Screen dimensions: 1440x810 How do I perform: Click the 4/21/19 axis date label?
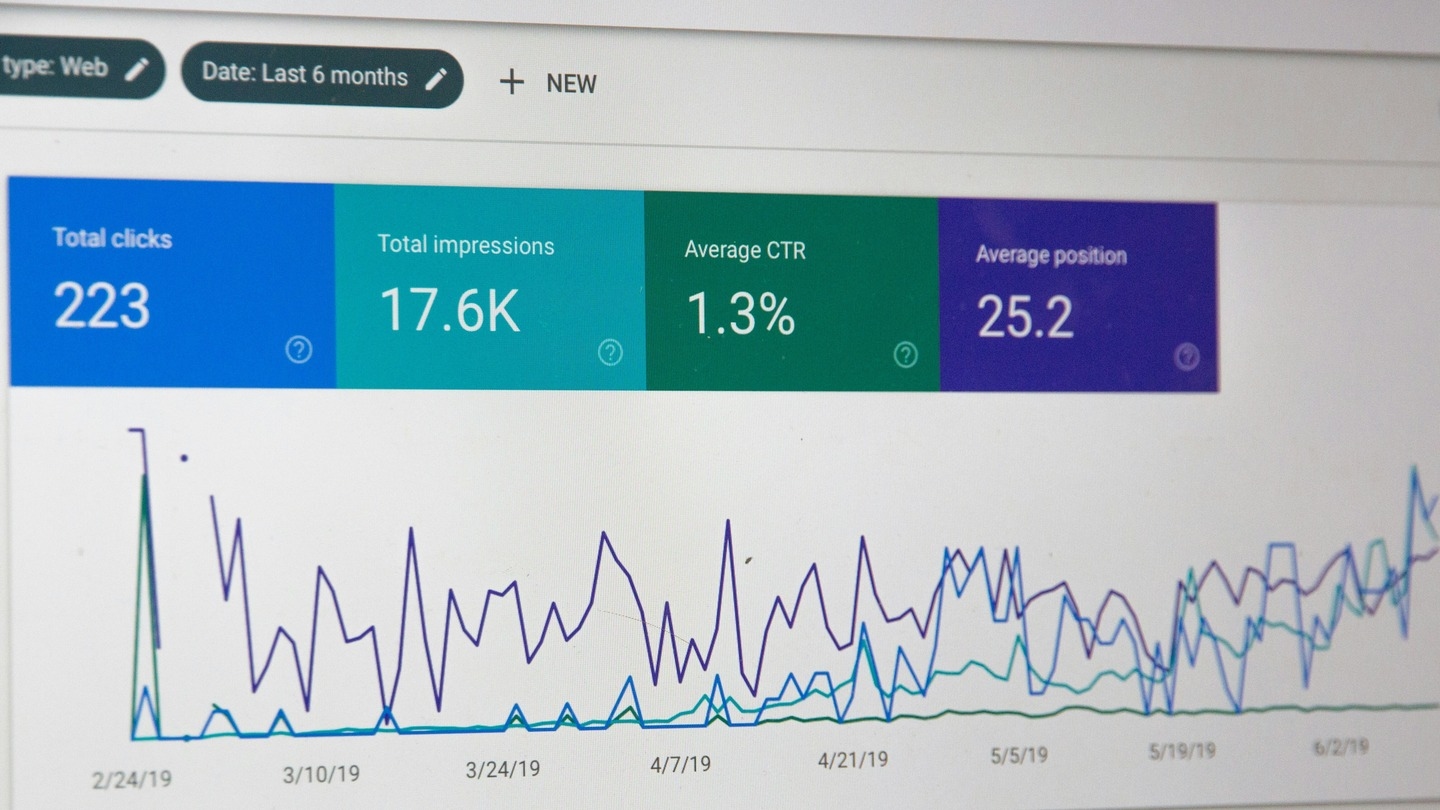point(853,760)
